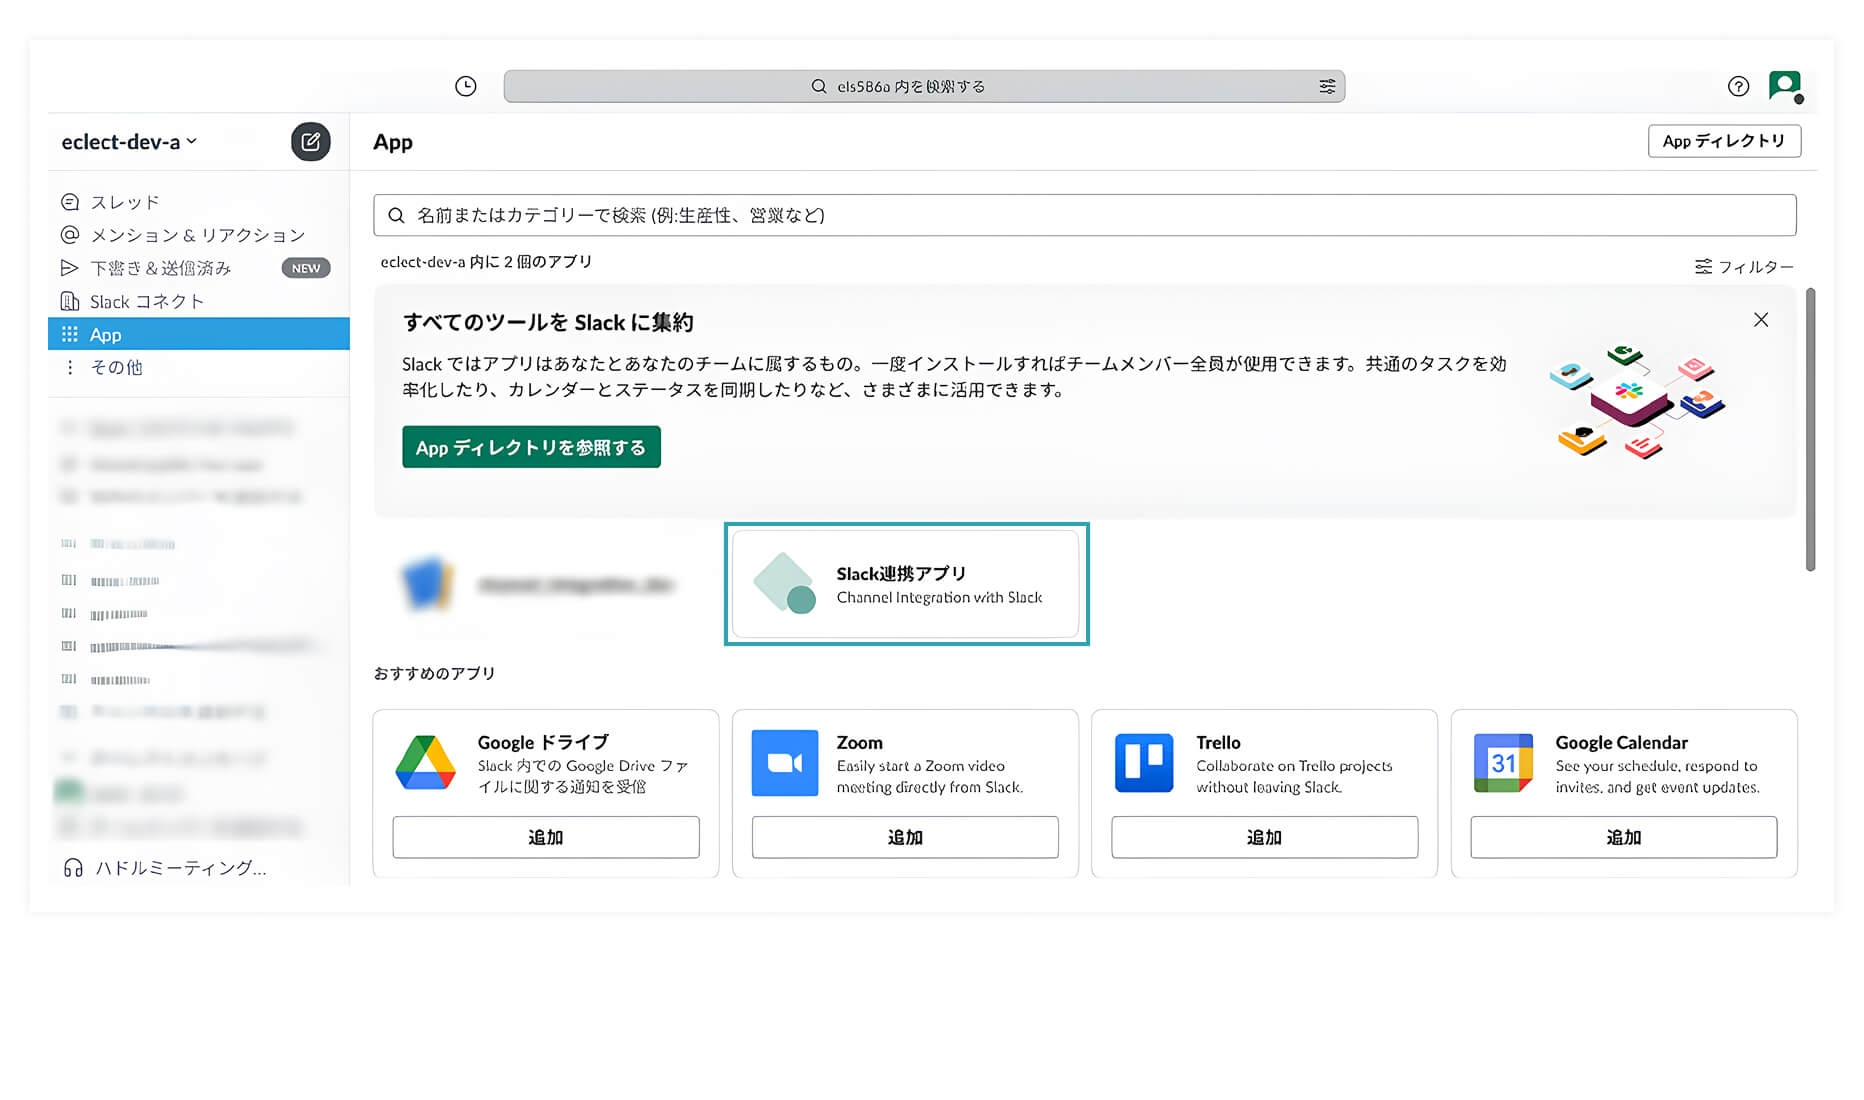1864x1100 pixels.
Task: Expand the eclect-dev-a workspace menu
Action: [129, 142]
